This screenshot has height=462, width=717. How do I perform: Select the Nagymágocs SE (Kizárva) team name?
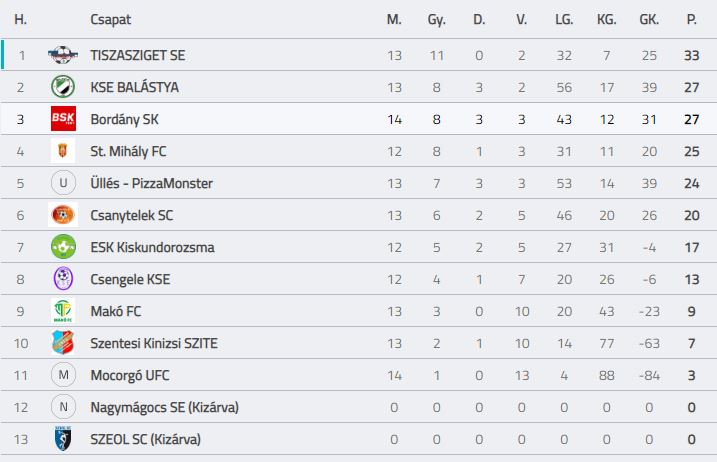(165, 408)
